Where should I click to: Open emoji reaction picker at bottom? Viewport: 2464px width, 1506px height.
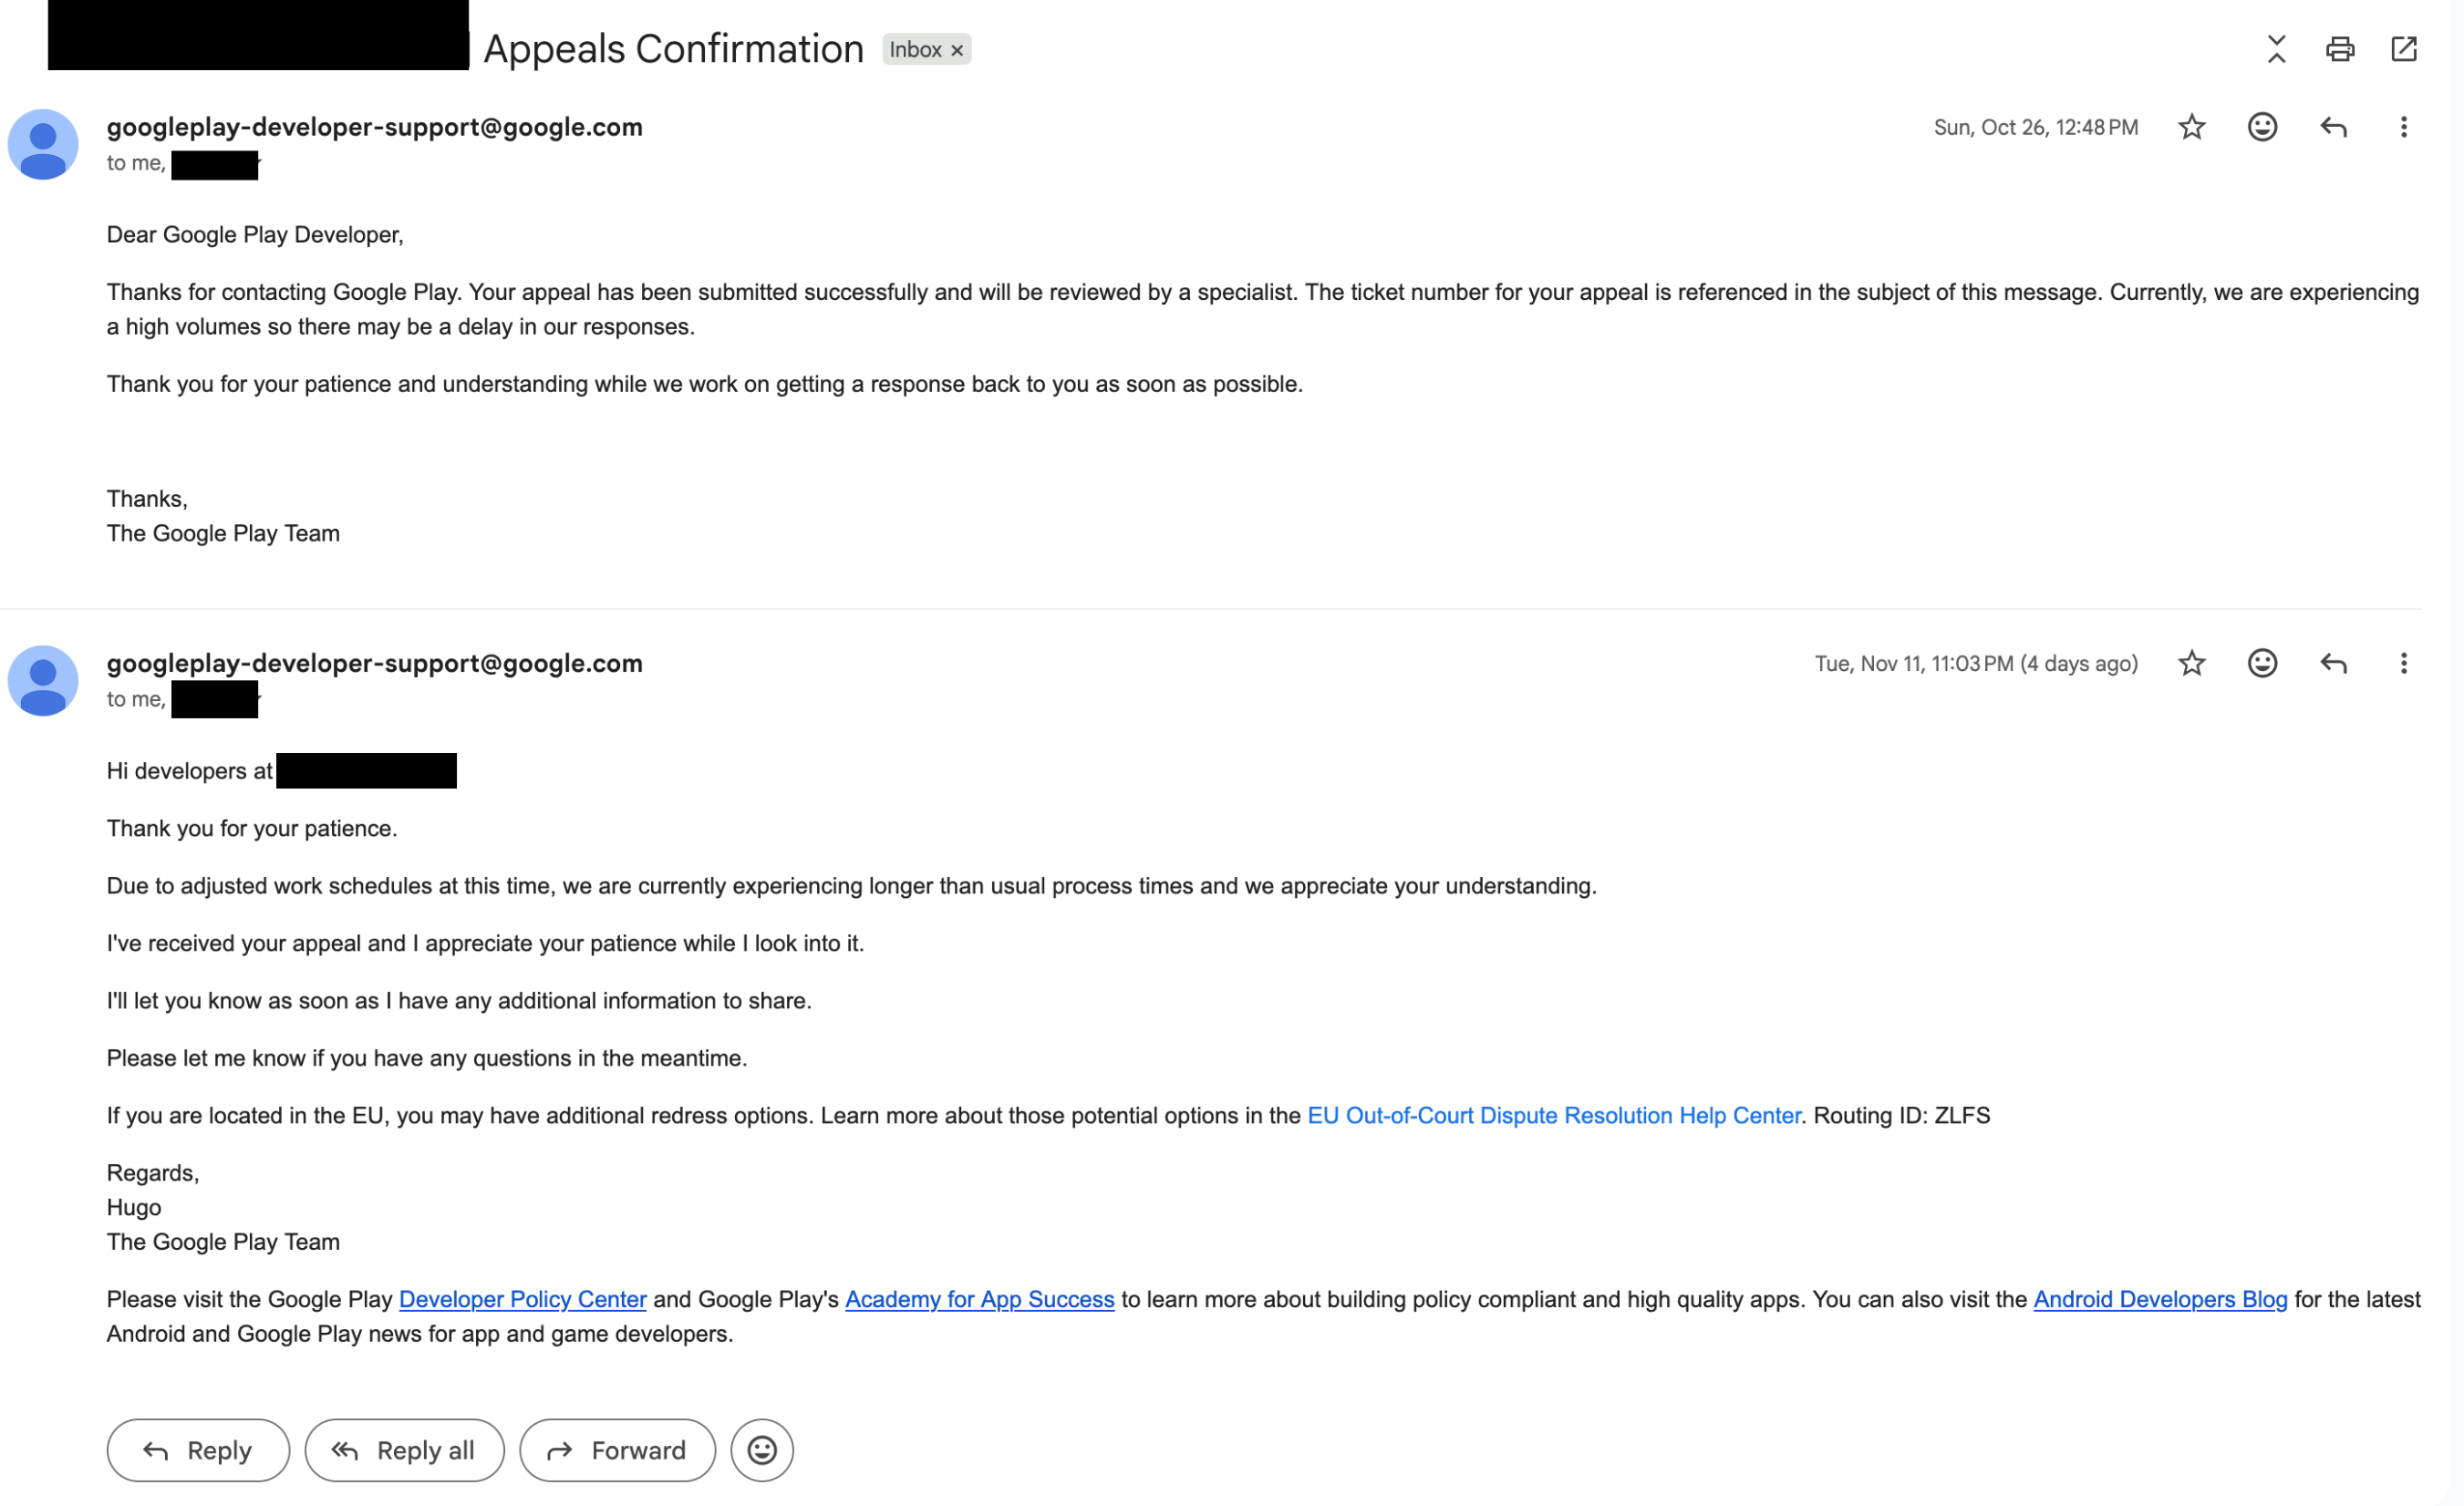(x=762, y=1450)
